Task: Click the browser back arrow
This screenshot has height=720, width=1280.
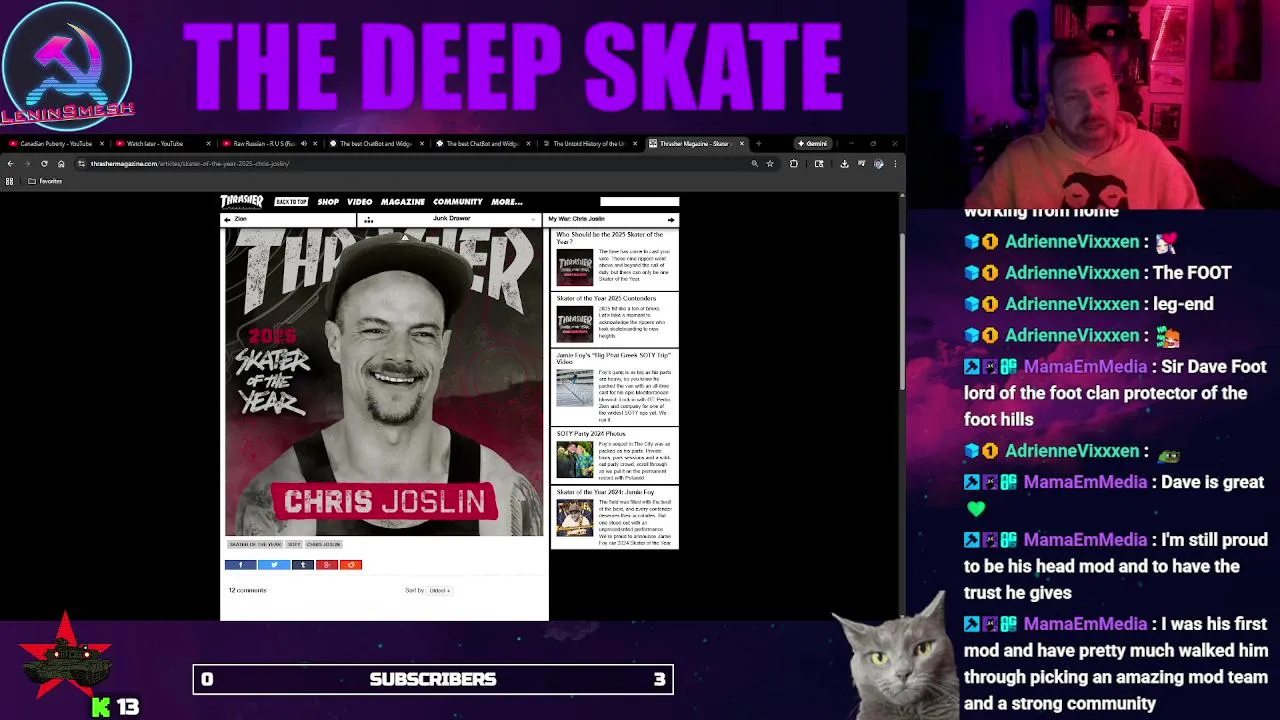Action: click(x=11, y=163)
